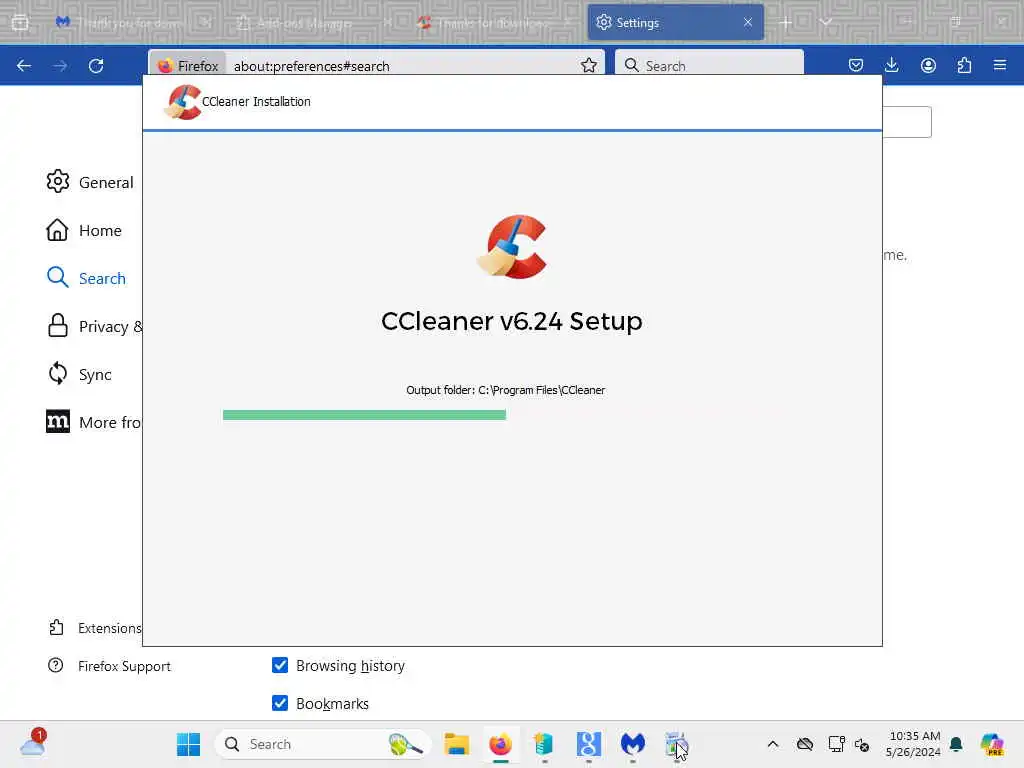
Task: Go back with the Firefox back arrow
Action: pos(24,65)
